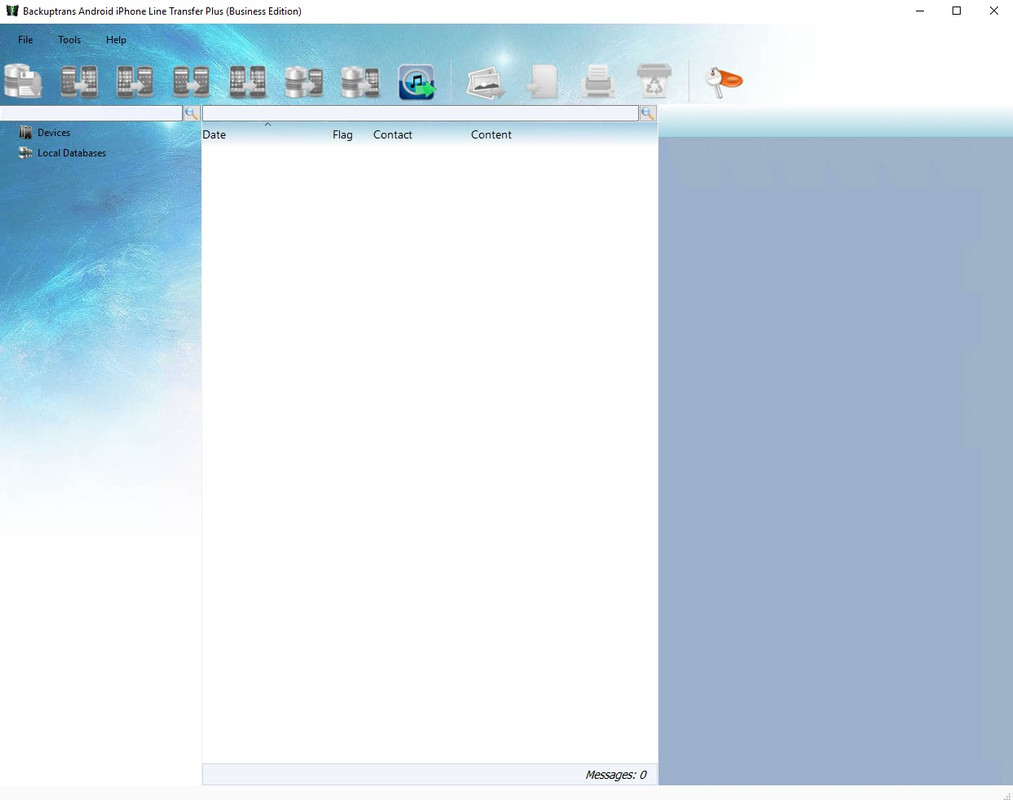Click the printer icon in toolbar
The height and width of the screenshot is (800, 1013).
598,81
